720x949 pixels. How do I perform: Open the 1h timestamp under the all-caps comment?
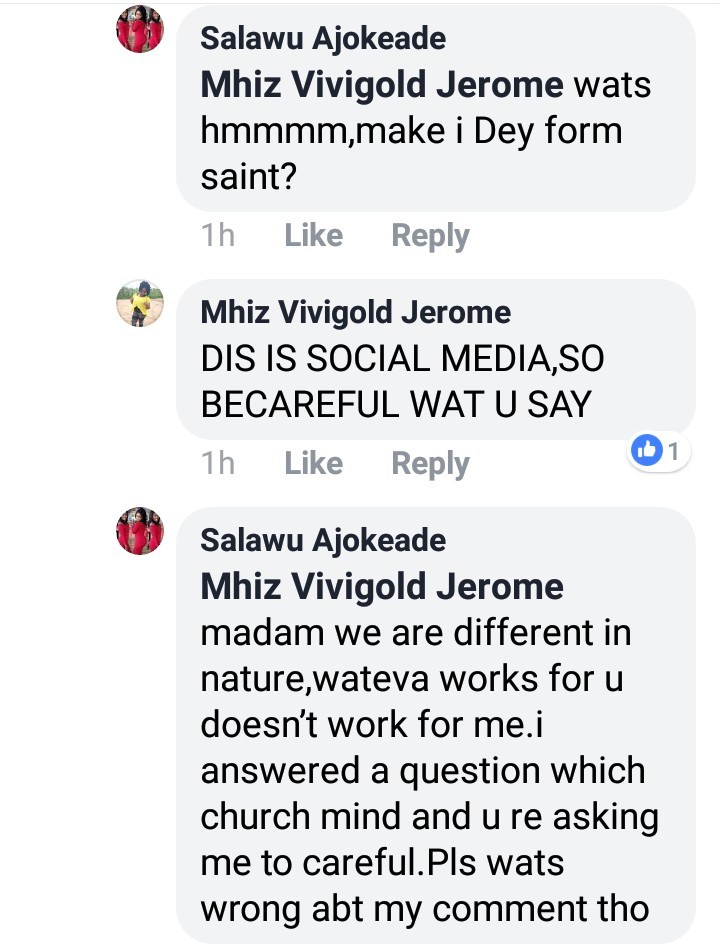pyautogui.click(x=218, y=464)
